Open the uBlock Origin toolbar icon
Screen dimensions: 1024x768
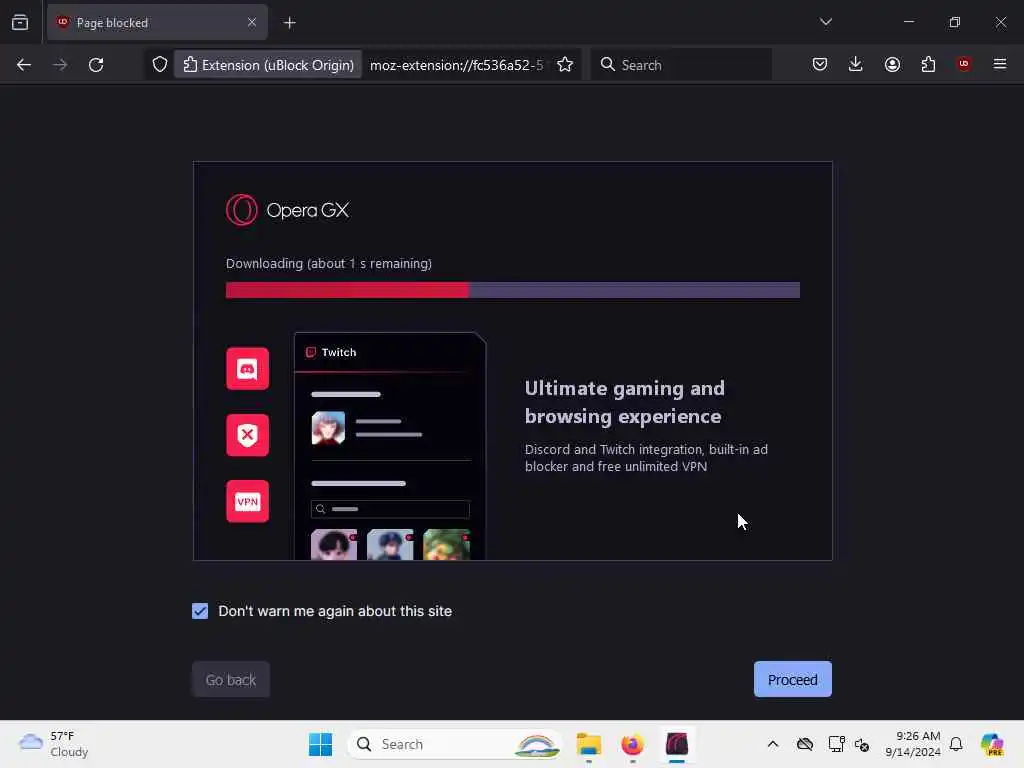click(x=964, y=64)
